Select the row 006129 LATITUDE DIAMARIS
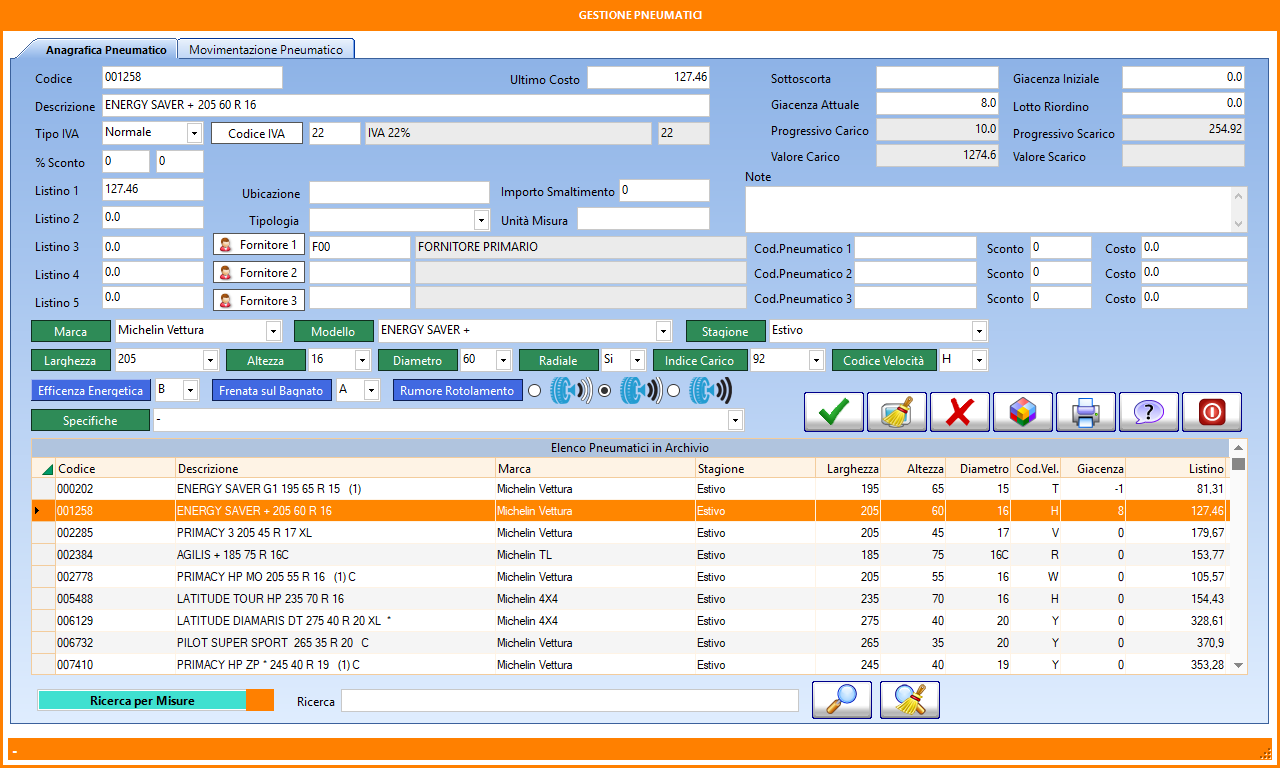Viewport: 1280px width, 768px height. 630,621
